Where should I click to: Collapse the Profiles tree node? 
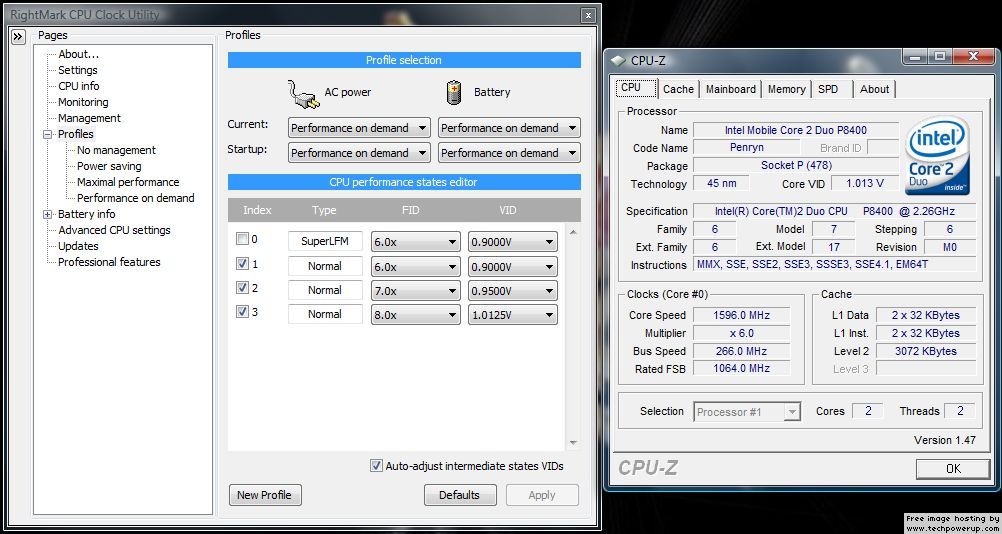coord(47,134)
